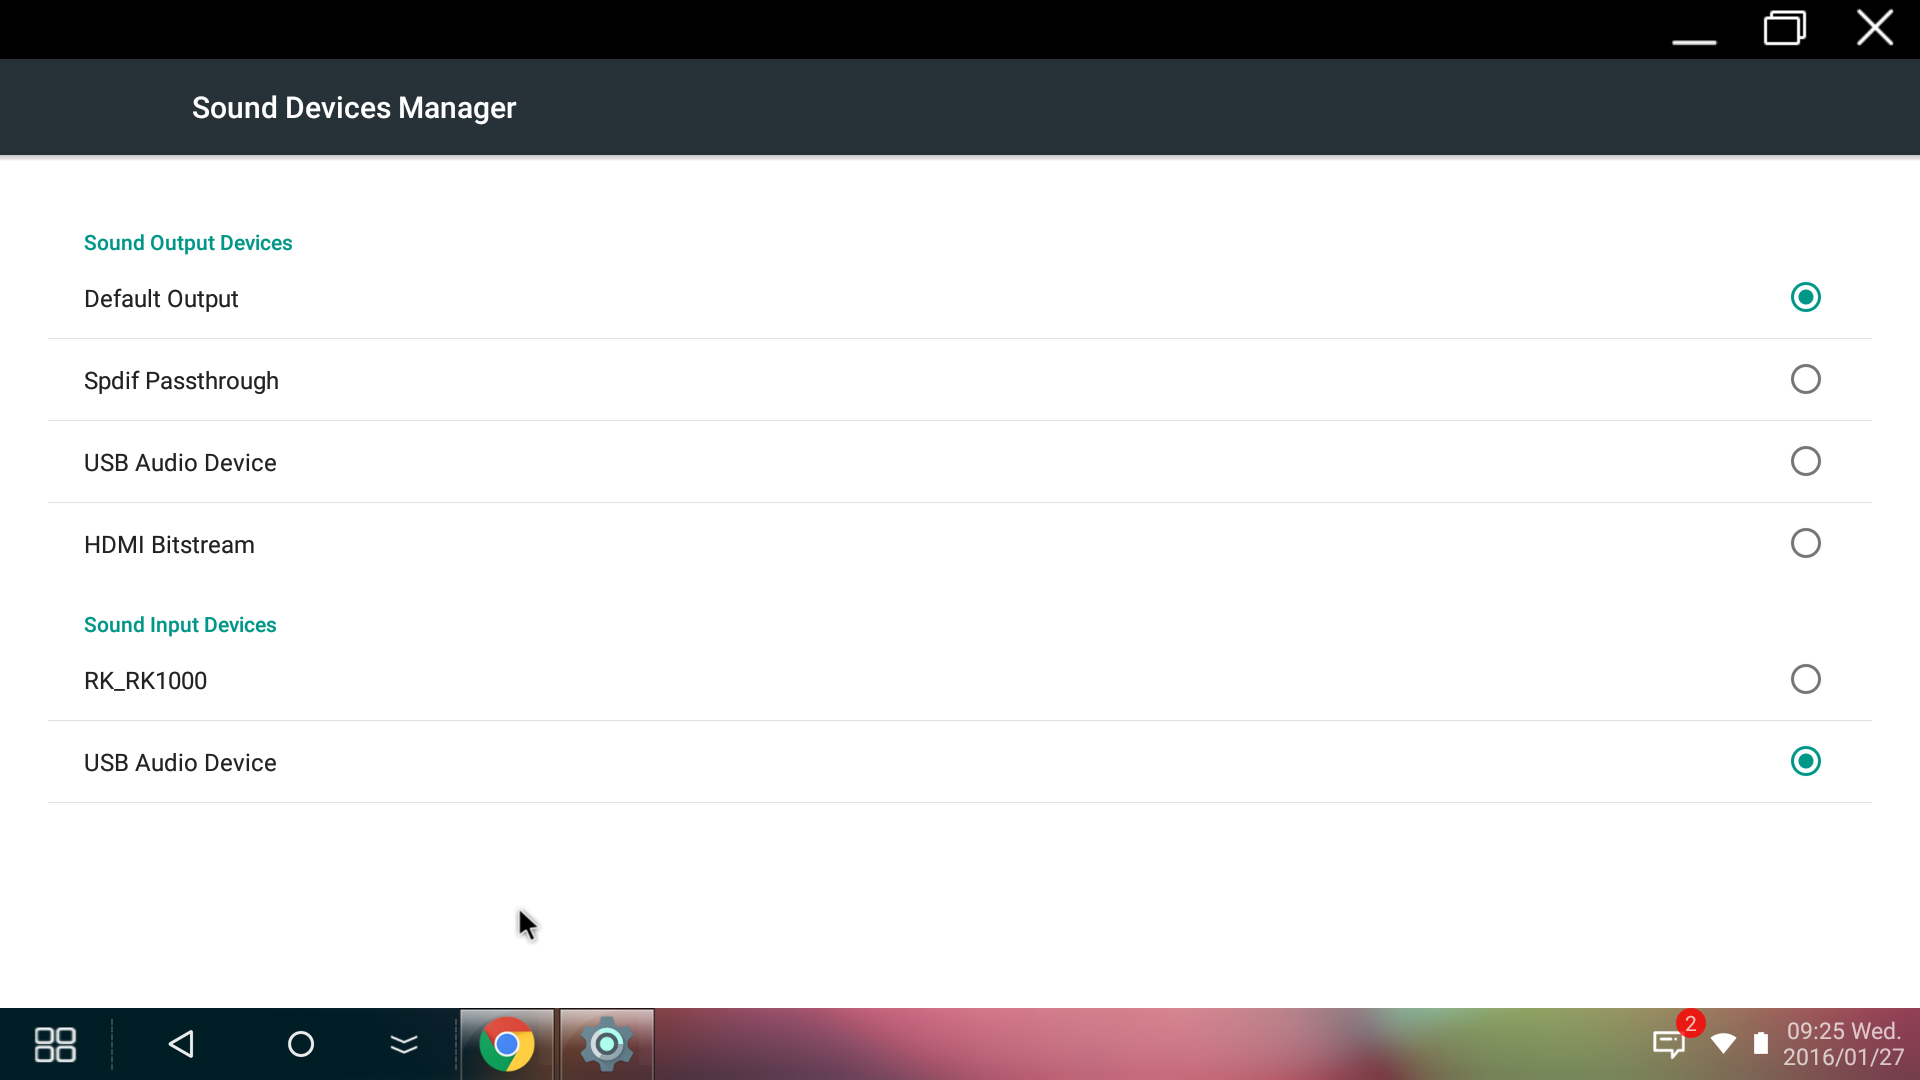This screenshot has width=1920, height=1080.
Task: Open the app grid launcher icon
Action: click(x=55, y=1044)
